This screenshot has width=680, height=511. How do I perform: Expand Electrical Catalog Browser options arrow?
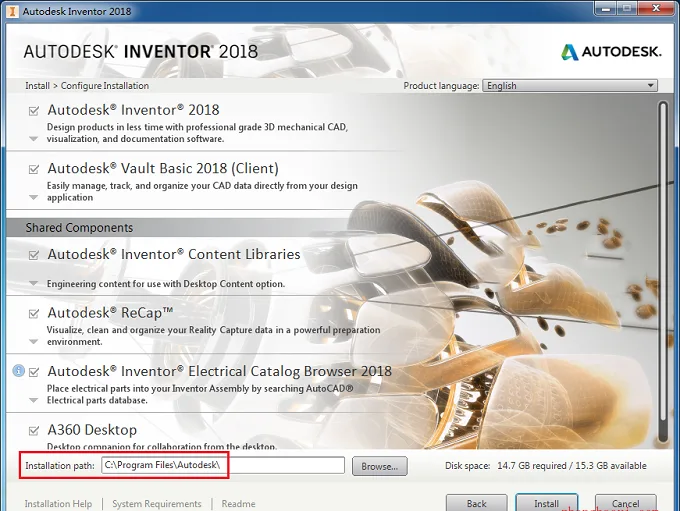(x=33, y=400)
